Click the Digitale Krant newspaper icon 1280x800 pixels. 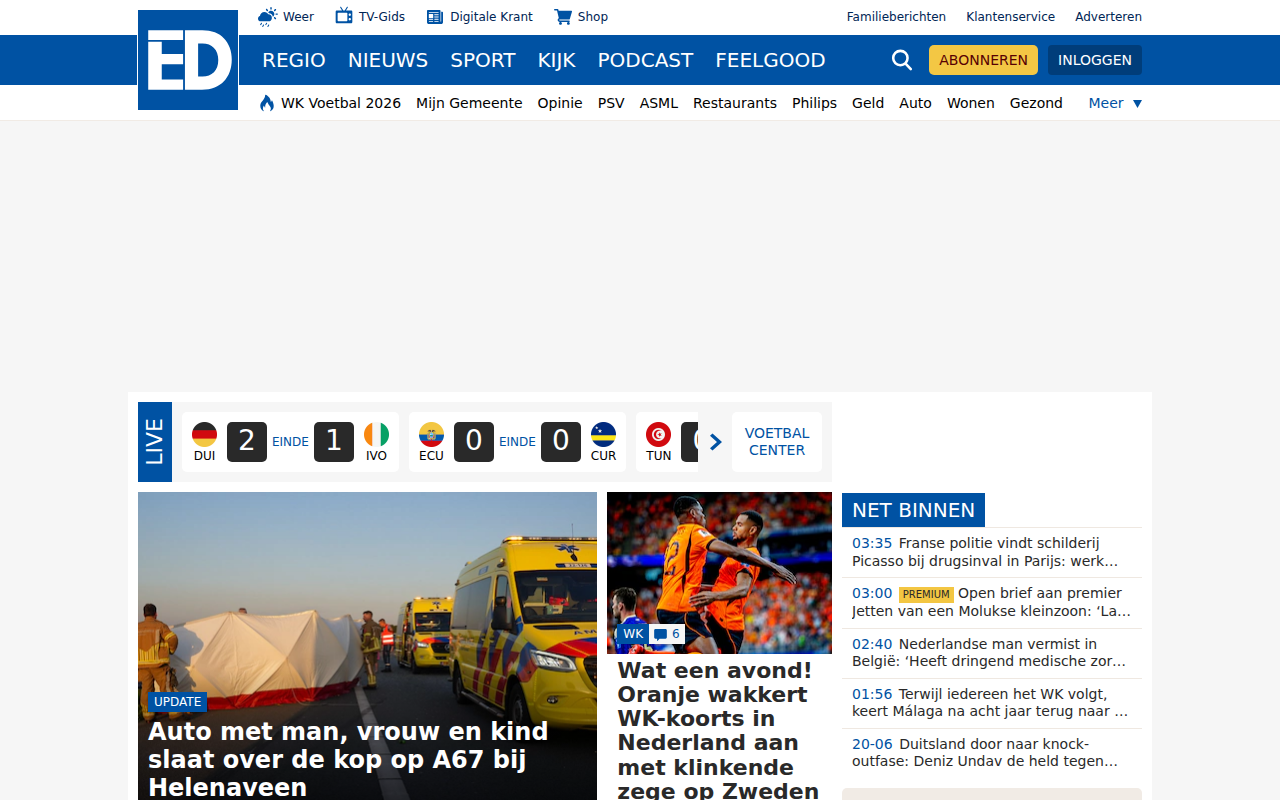coord(435,17)
